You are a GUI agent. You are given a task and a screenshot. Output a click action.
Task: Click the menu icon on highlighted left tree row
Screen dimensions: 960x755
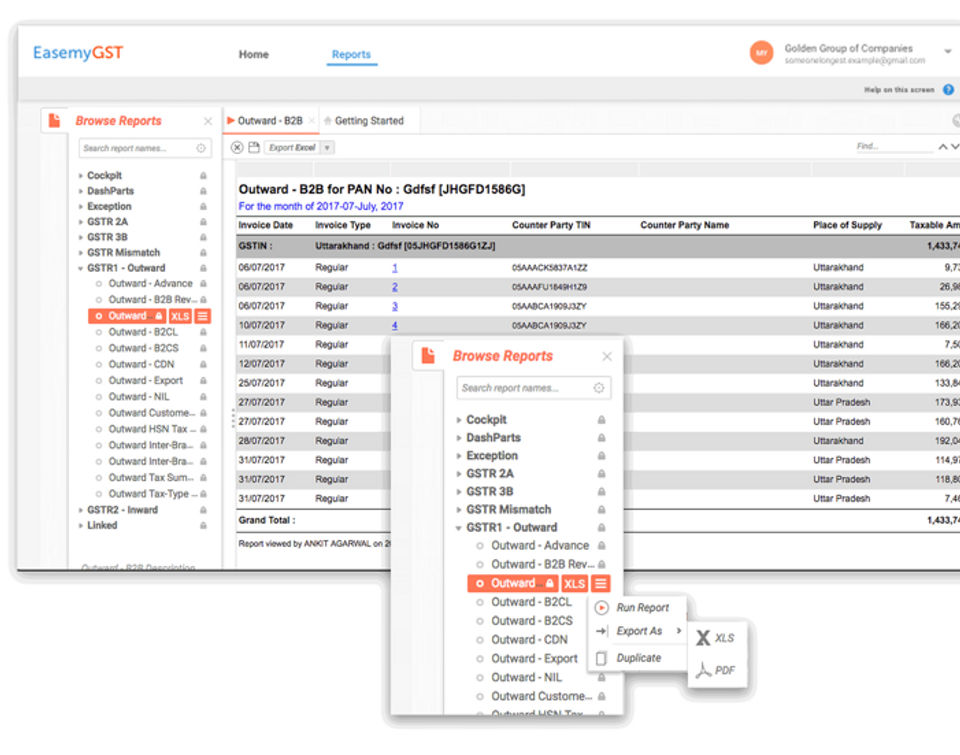pyautogui.click(x=203, y=316)
